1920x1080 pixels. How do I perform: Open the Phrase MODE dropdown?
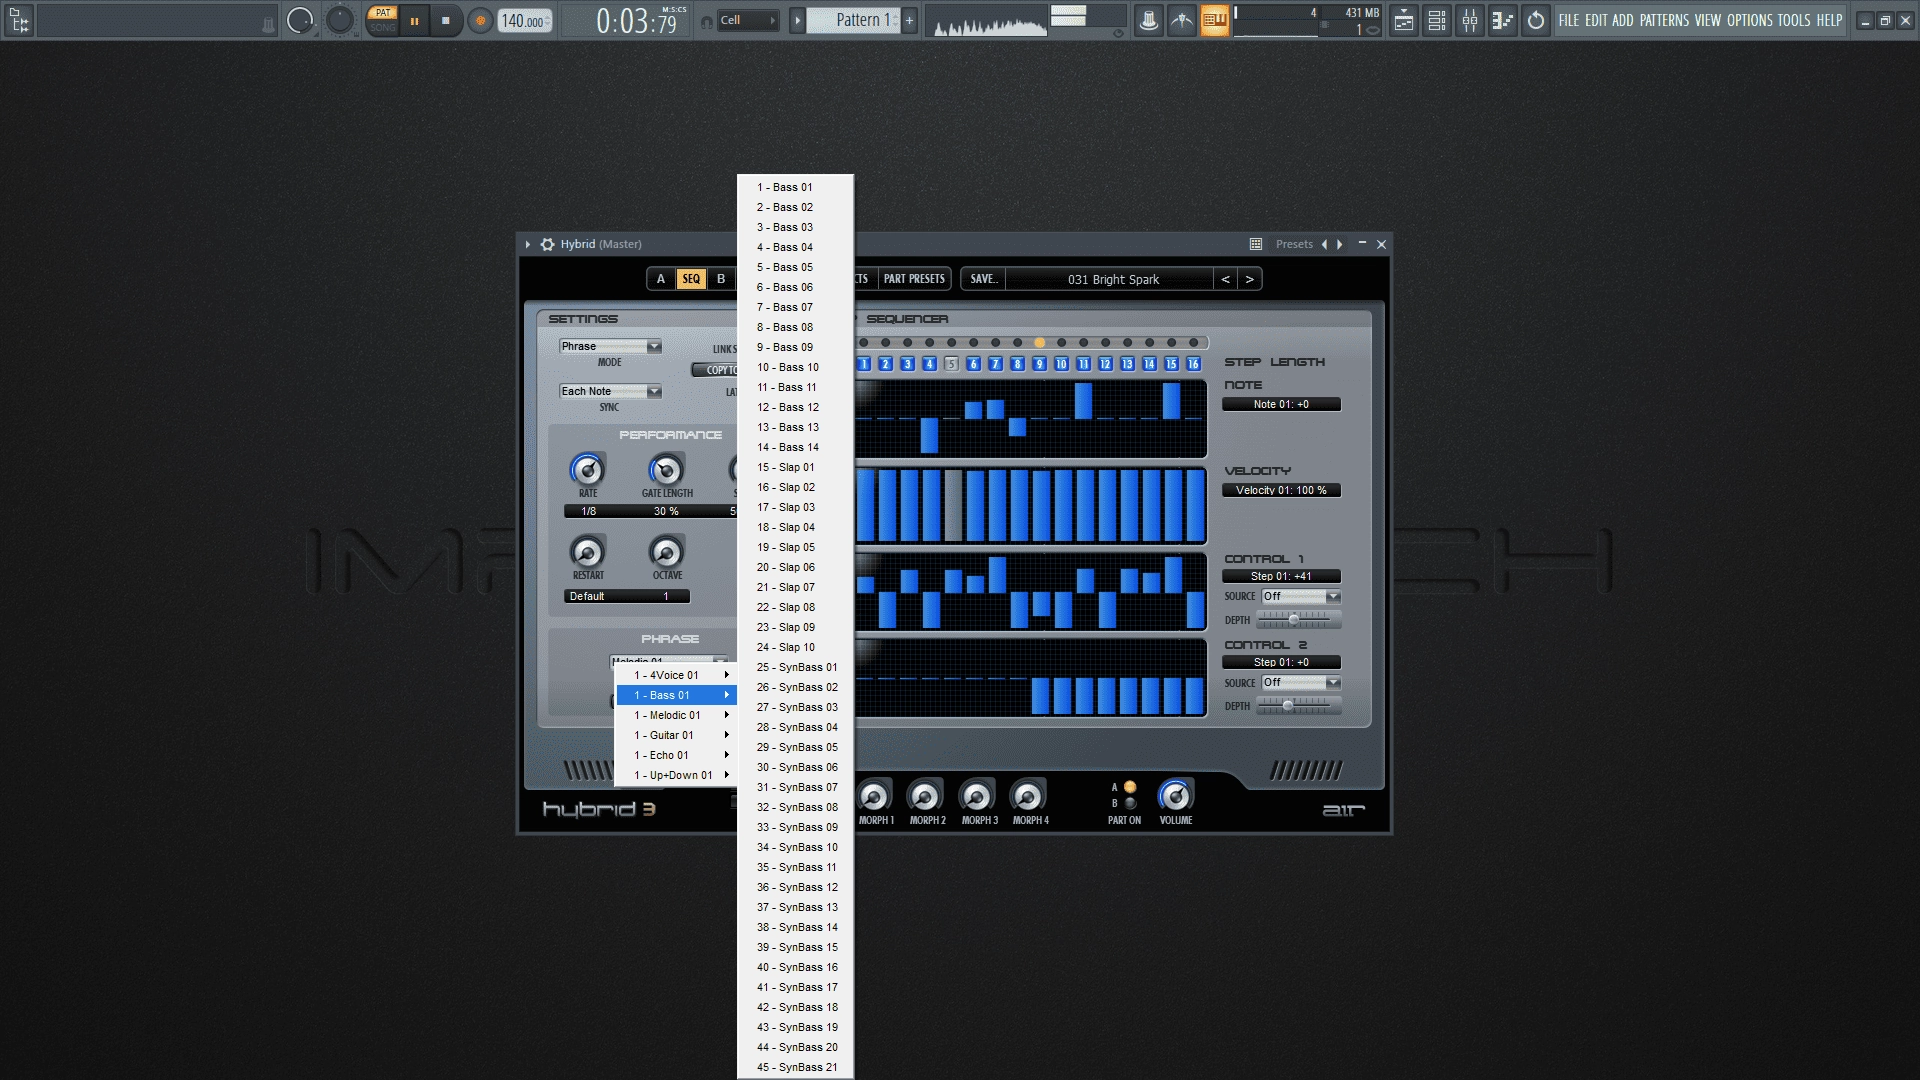(x=610, y=347)
